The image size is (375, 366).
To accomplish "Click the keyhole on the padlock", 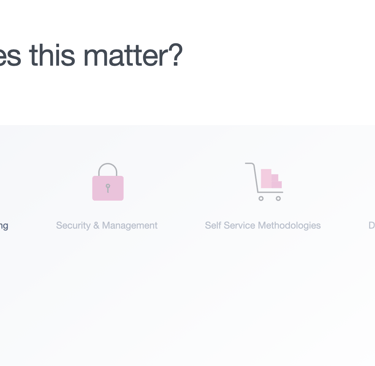I will click(x=108, y=188).
